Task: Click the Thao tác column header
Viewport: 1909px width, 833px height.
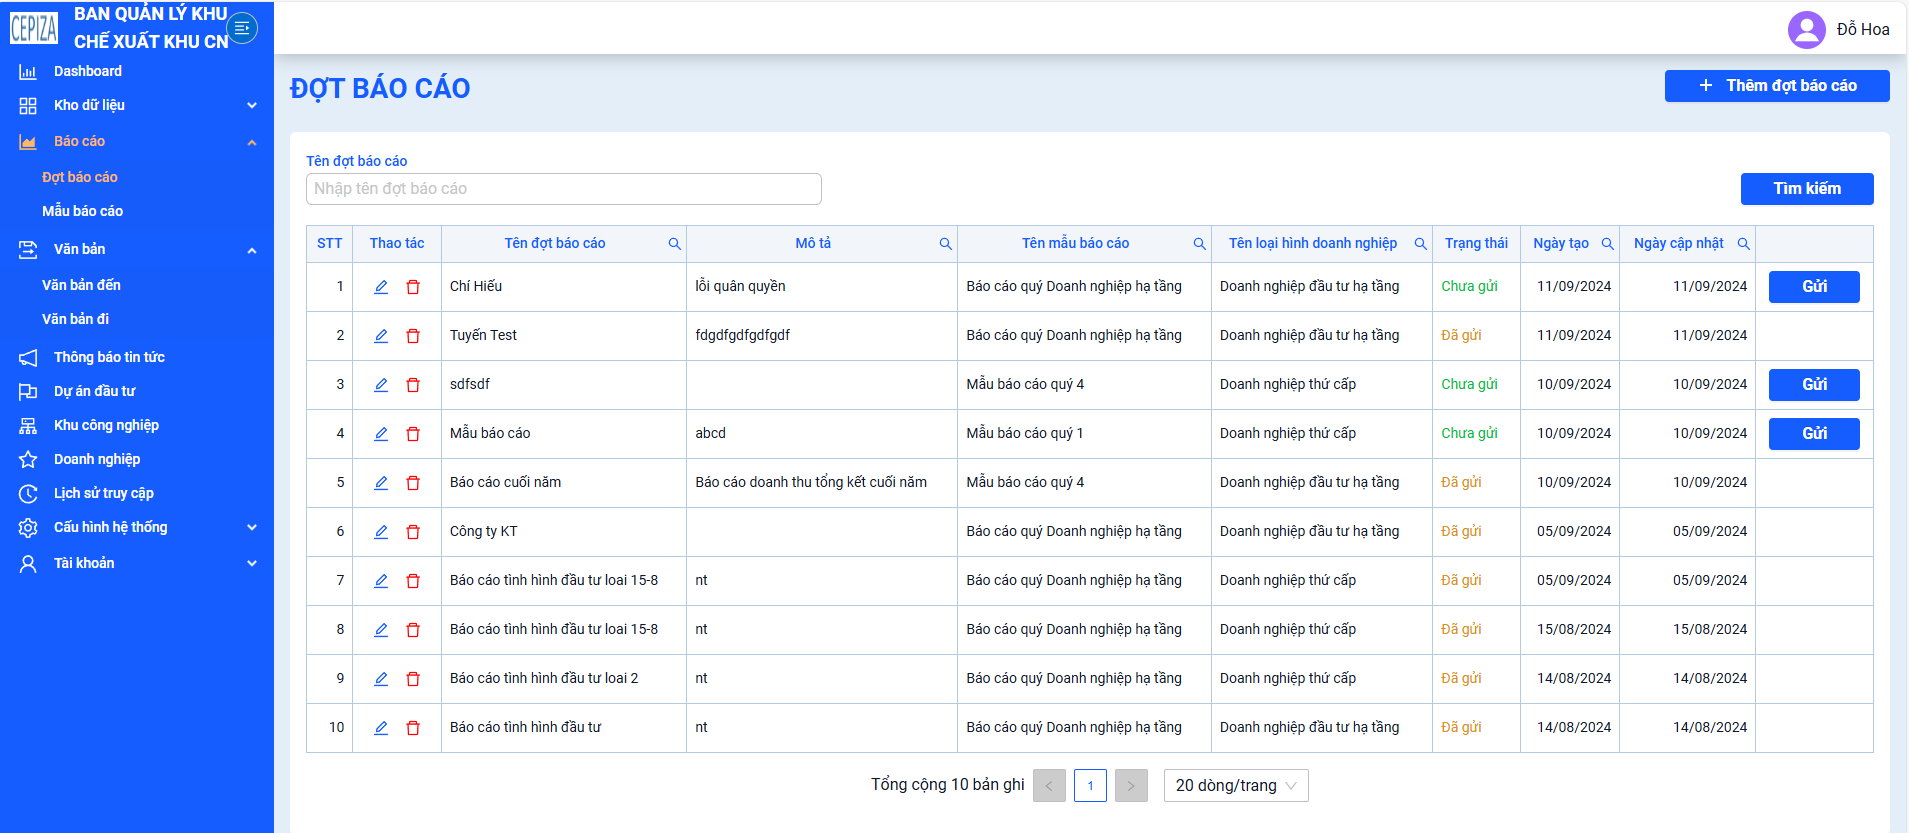Action: click(x=397, y=243)
